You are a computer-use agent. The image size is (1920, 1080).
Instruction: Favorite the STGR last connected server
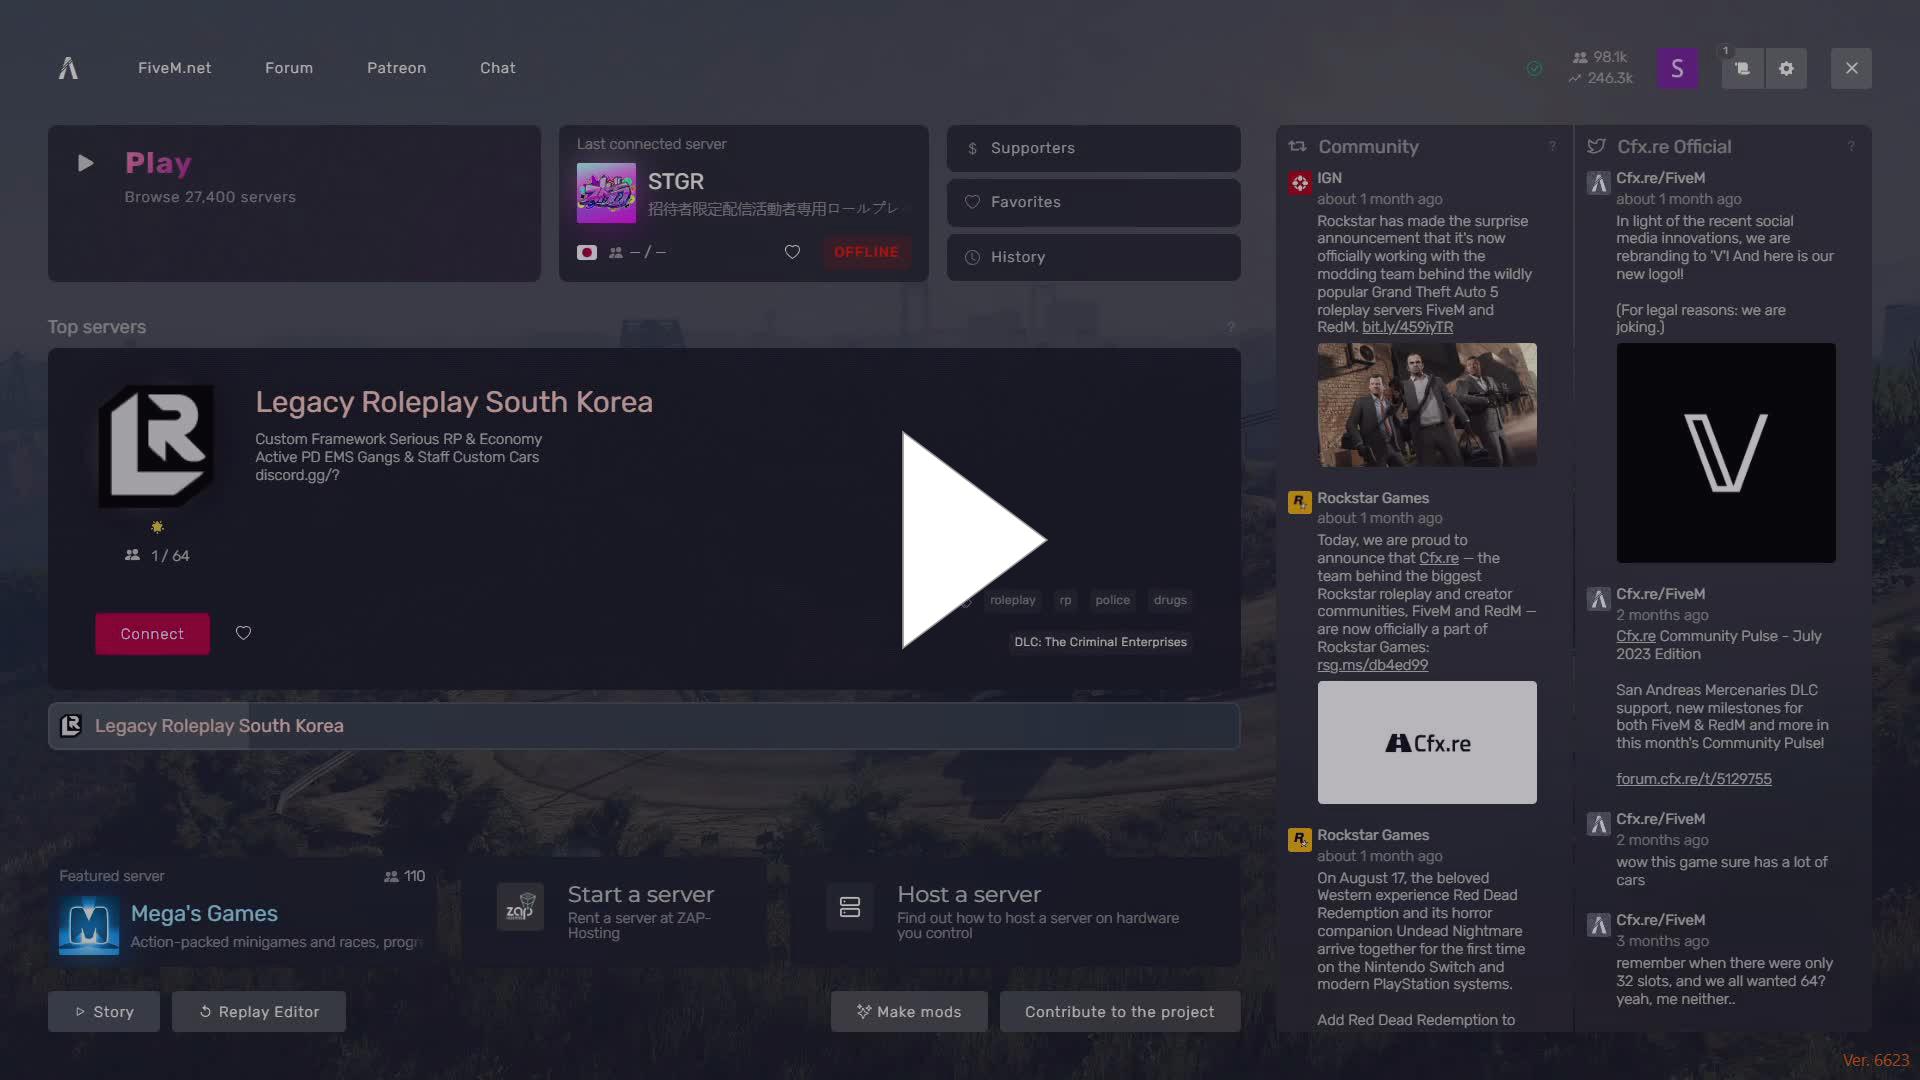point(792,252)
